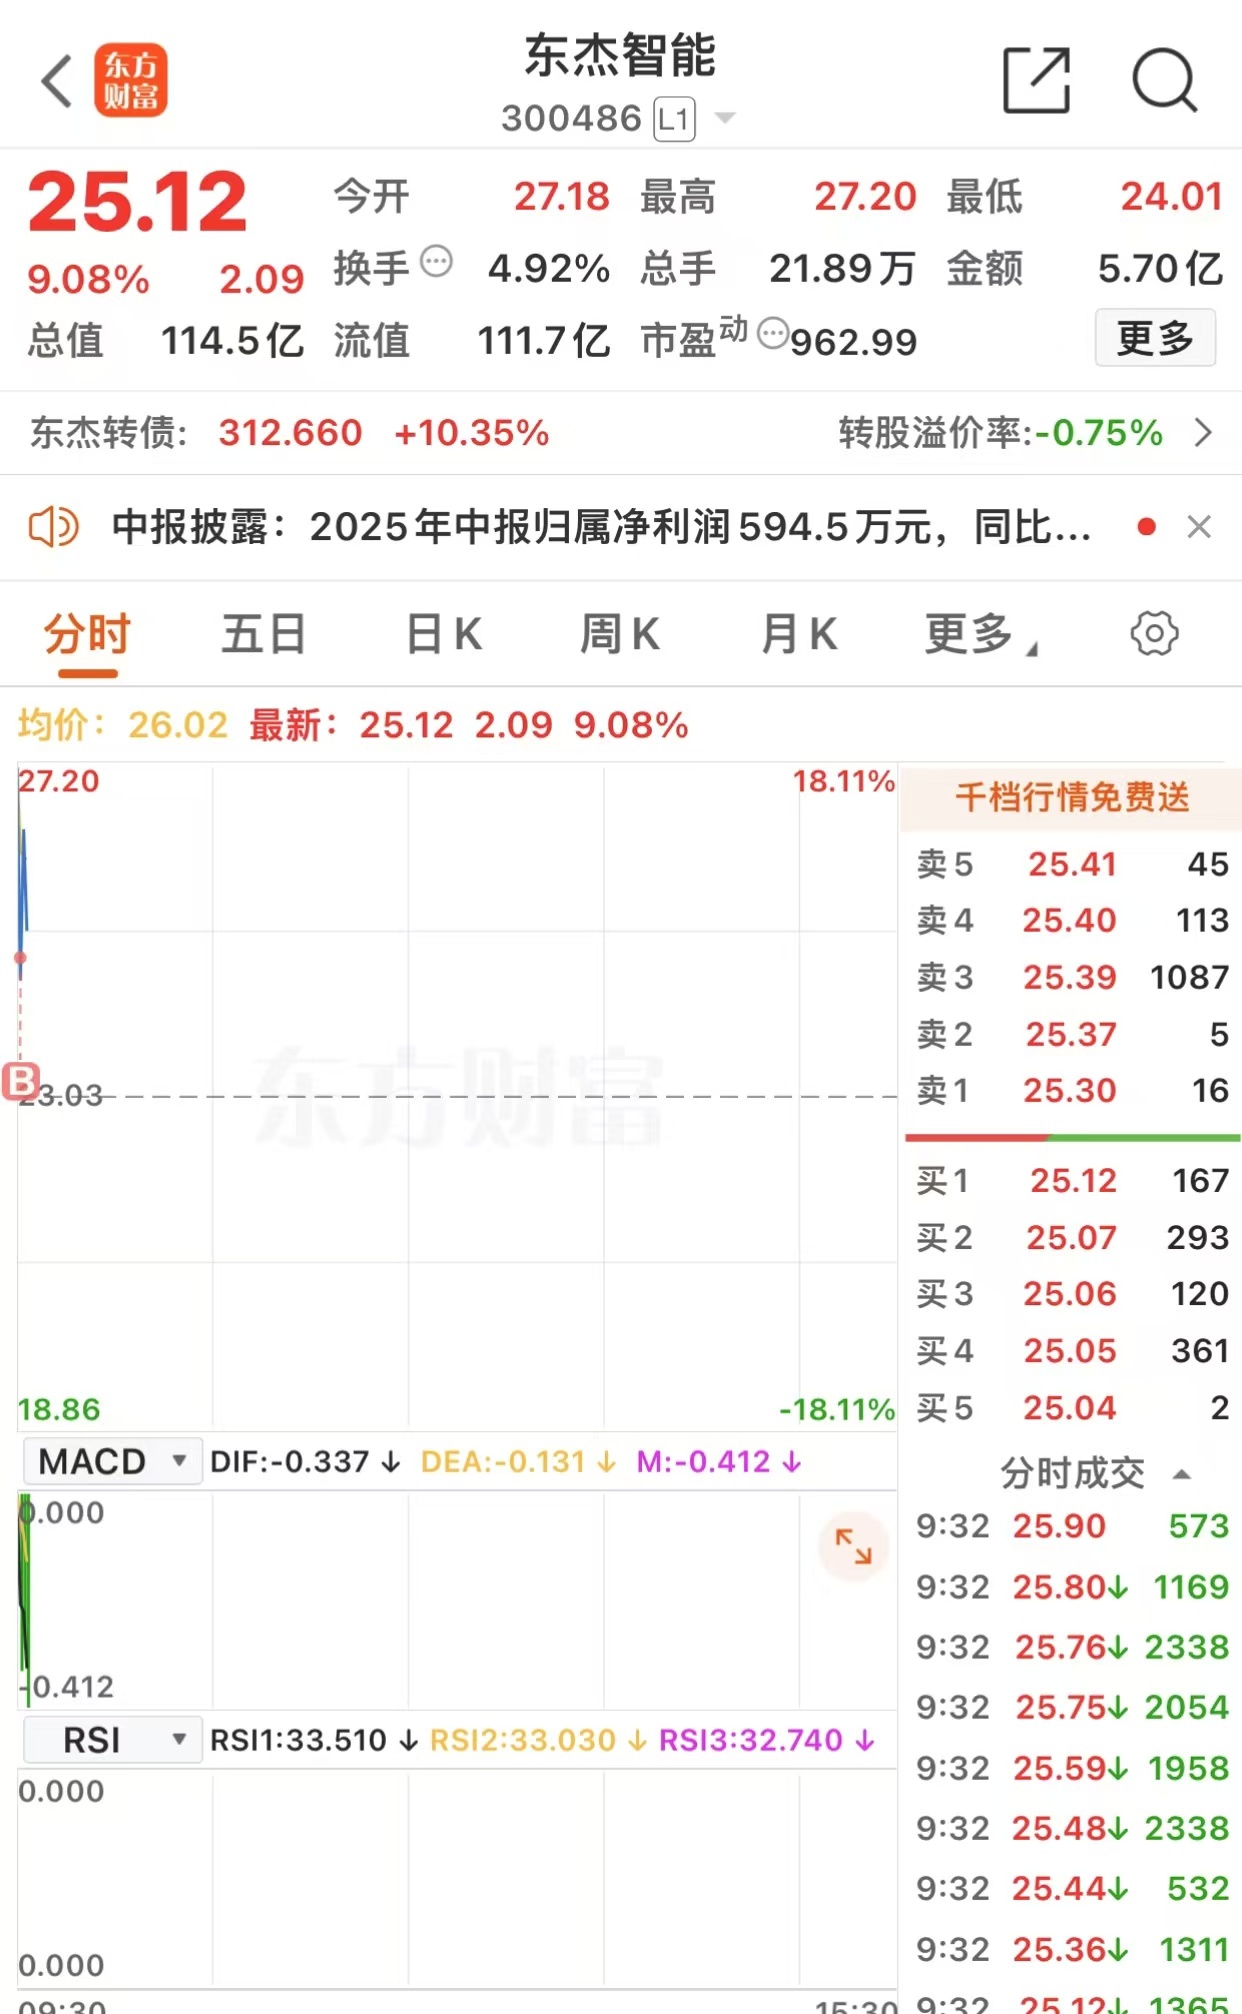Image resolution: width=1242 pixels, height=2014 pixels.
Task: Select 买3 order row 25.06
Action: click(x=1072, y=1294)
